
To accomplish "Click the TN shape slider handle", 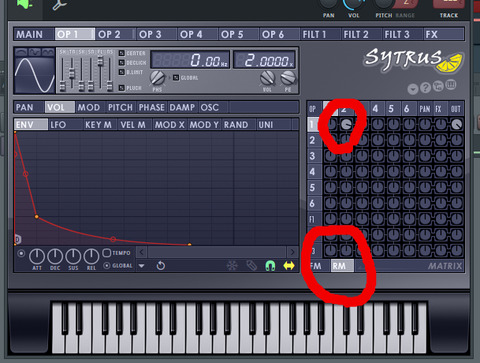I will [x=72, y=73].
